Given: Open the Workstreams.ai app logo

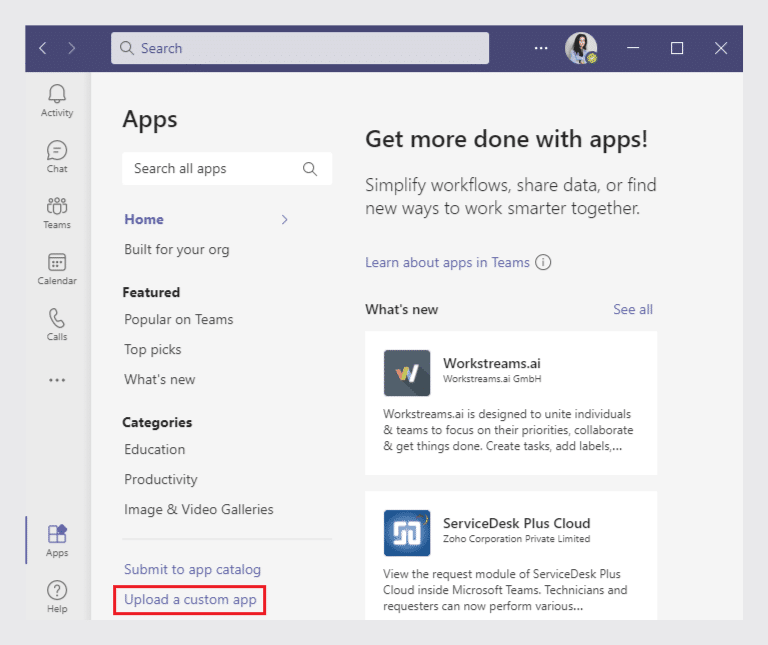Looking at the screenshot, I should click(x=407, y=373).
